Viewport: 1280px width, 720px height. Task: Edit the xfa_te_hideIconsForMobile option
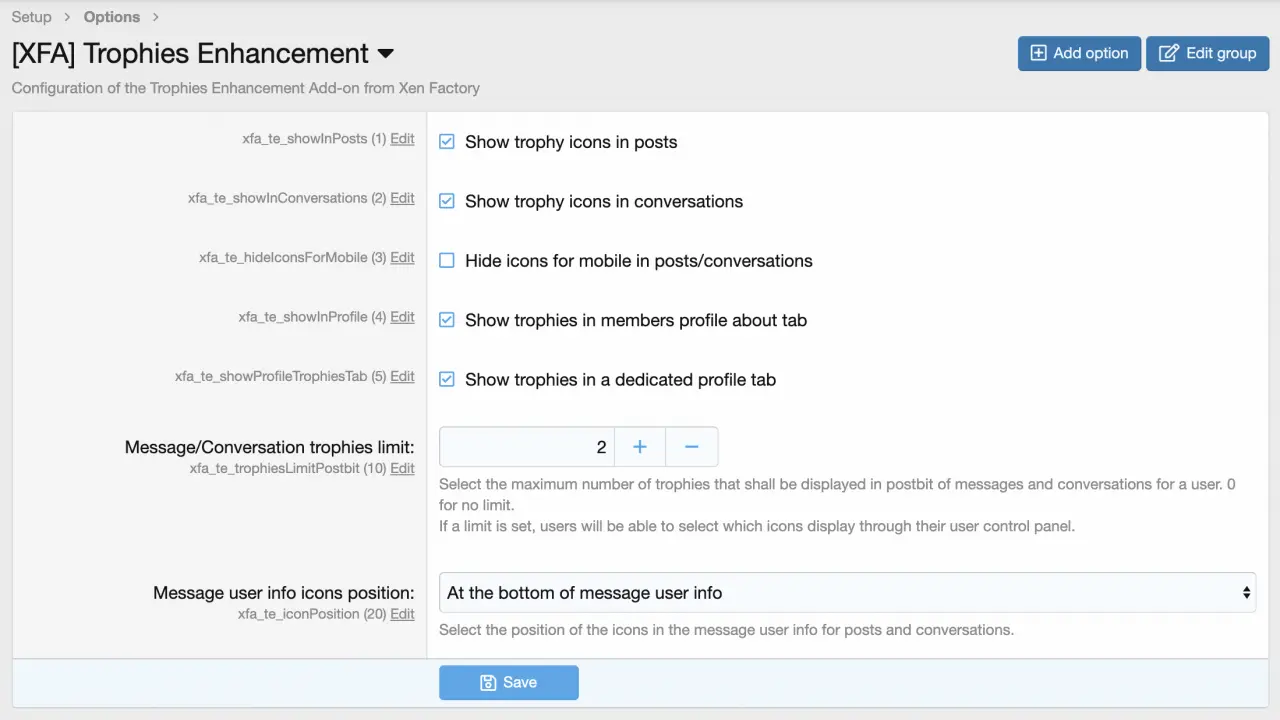pyautogui.click(x=402, y=258)
